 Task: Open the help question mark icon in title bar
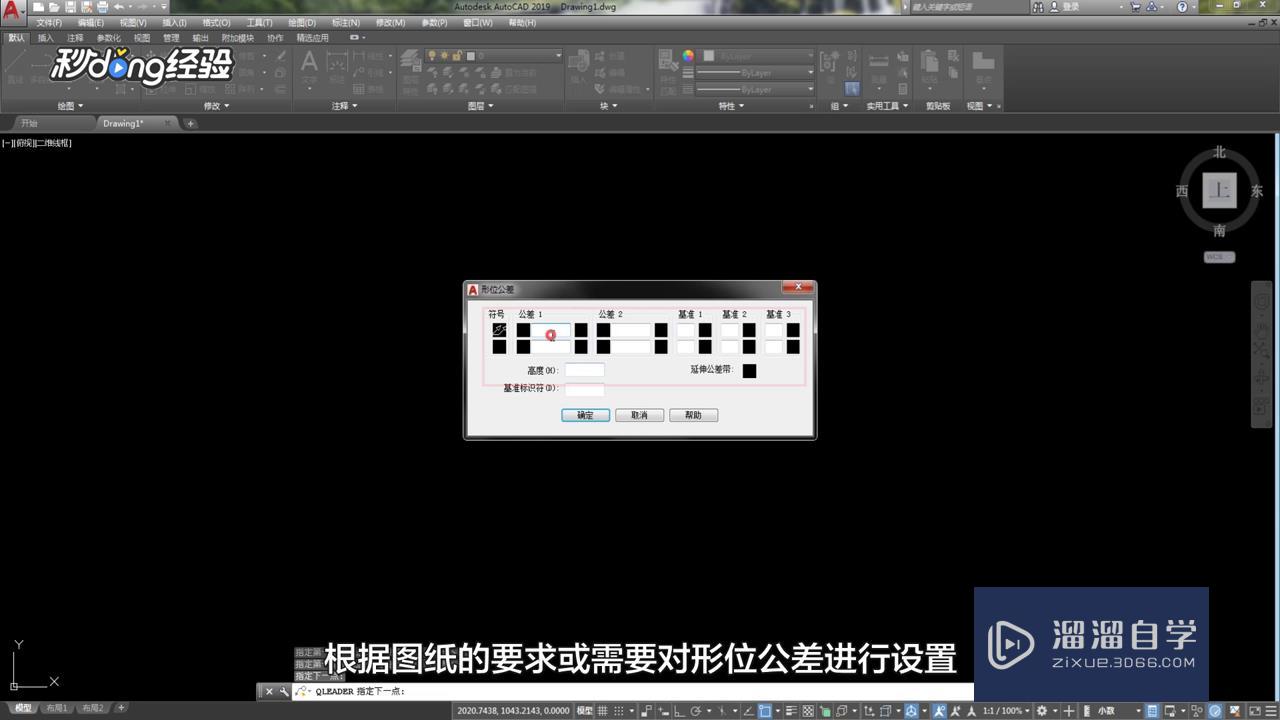1183,6
